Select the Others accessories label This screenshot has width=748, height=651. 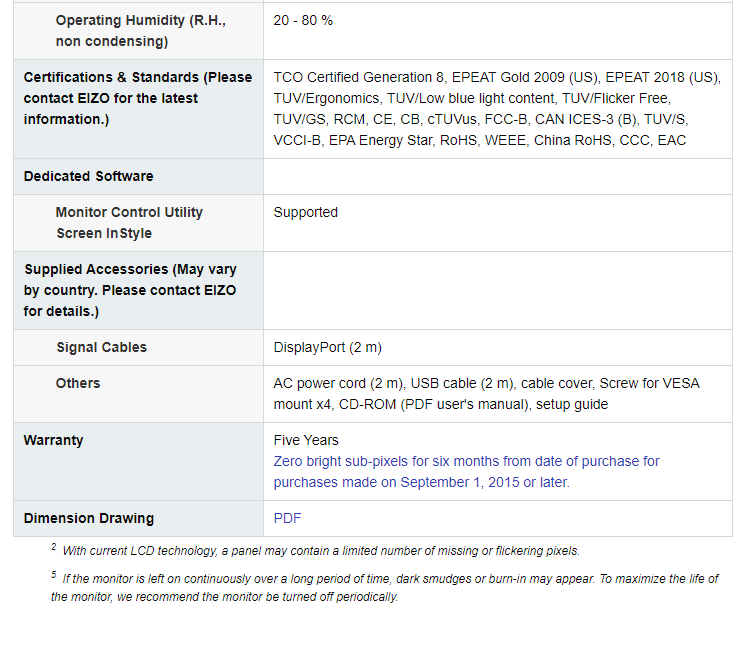pos(78,383)
